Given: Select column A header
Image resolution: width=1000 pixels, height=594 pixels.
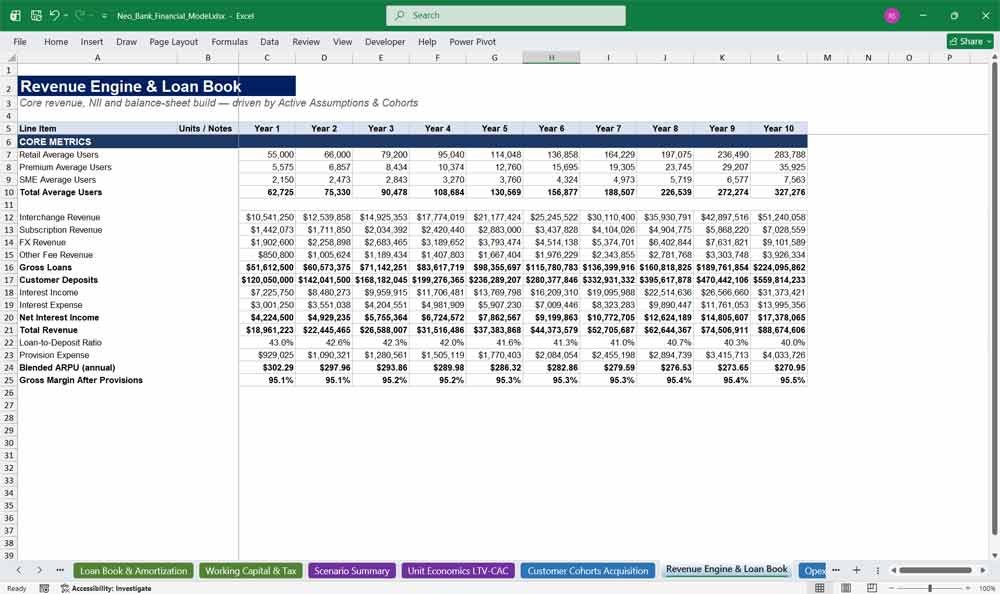Looking at the screenshot, I should point(97,58).
